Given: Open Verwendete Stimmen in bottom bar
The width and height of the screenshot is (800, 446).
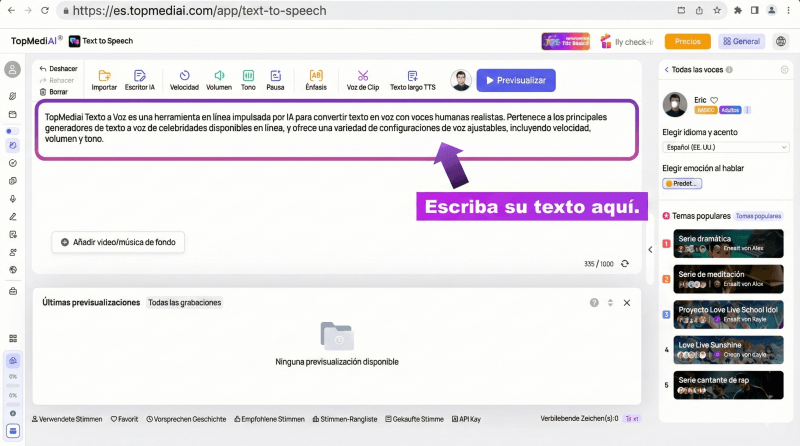Looking at the screenshot, I should pos(67,419).
